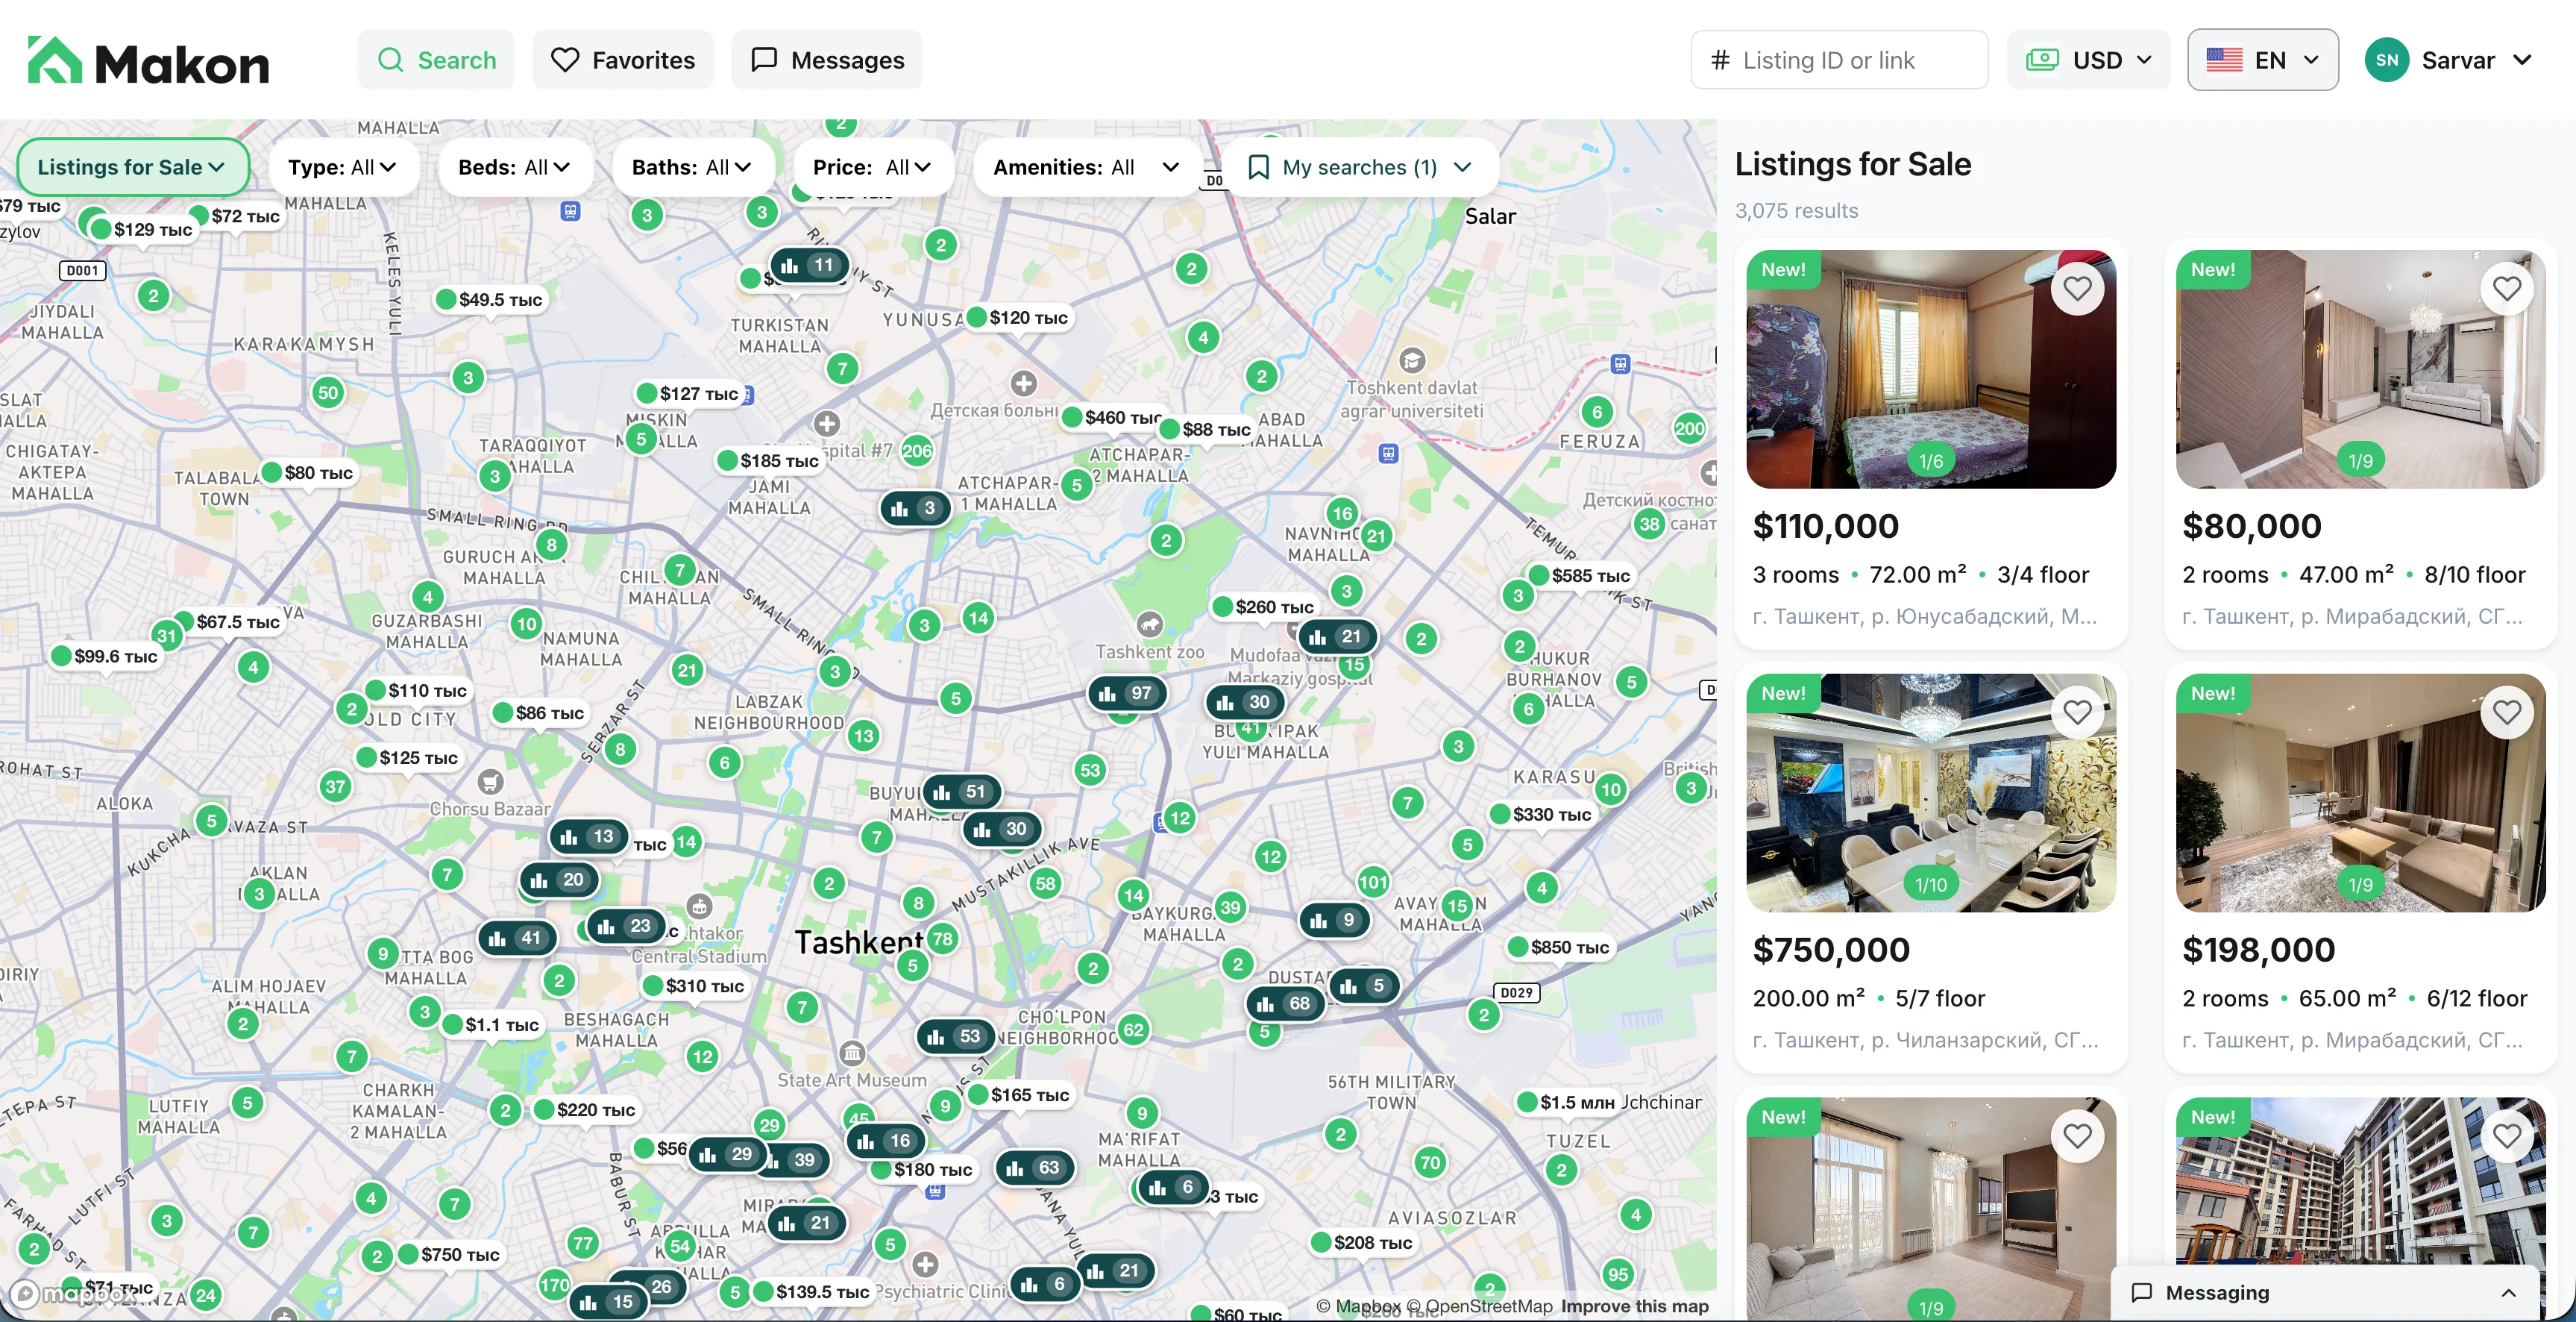Favorite the $80,000 listing heart icon
Viewport: 2576px width, 1322px height.
tap(2506, 289)
